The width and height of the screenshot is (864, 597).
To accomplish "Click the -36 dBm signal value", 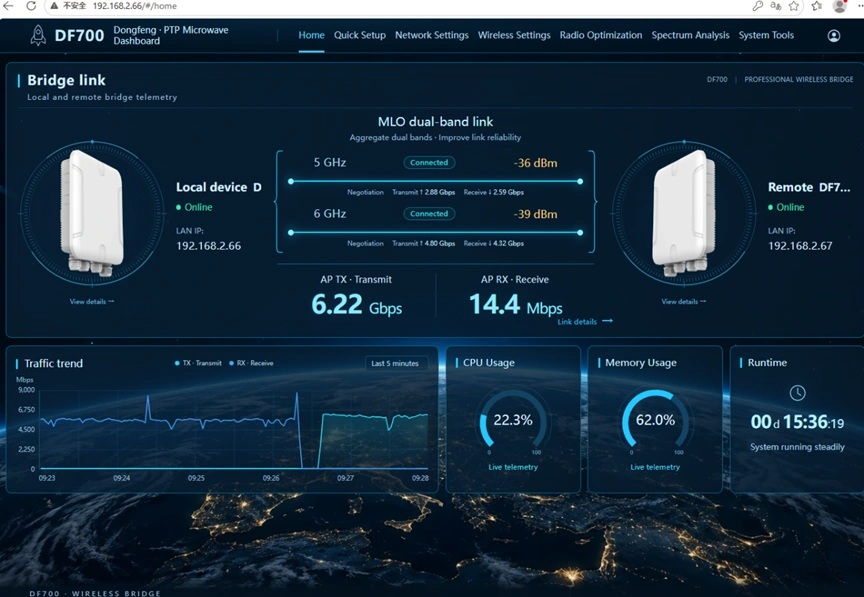I will 536,163.
